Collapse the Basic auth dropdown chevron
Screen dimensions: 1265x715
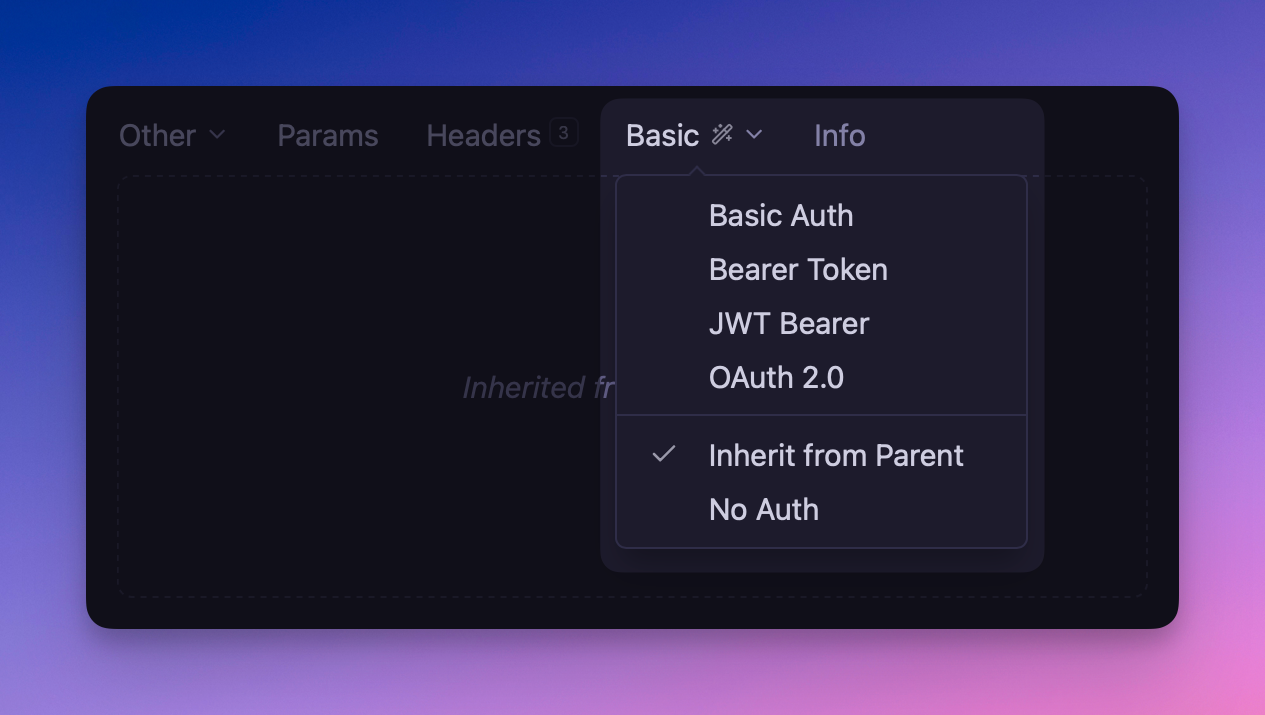coord(755,134)
